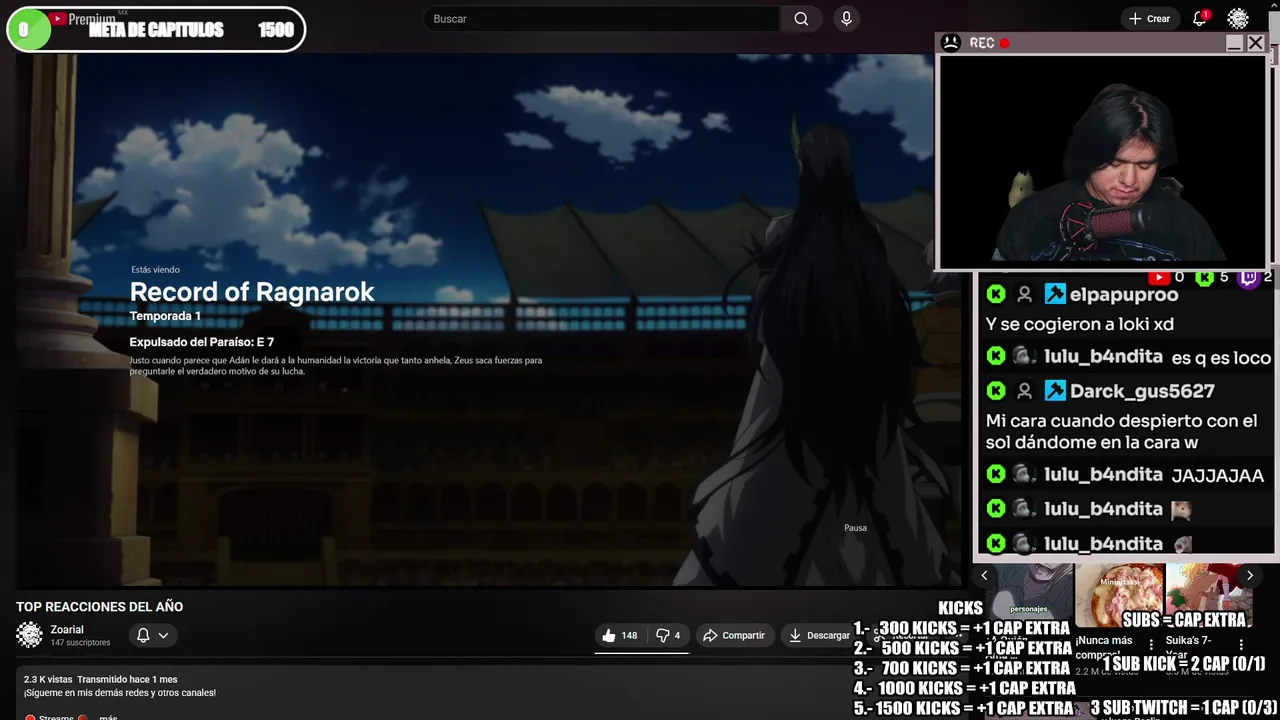Click the Kick badge beside Darck_gus5627
The height and width of the screenshot is (720, 1280).
(996, 391)
